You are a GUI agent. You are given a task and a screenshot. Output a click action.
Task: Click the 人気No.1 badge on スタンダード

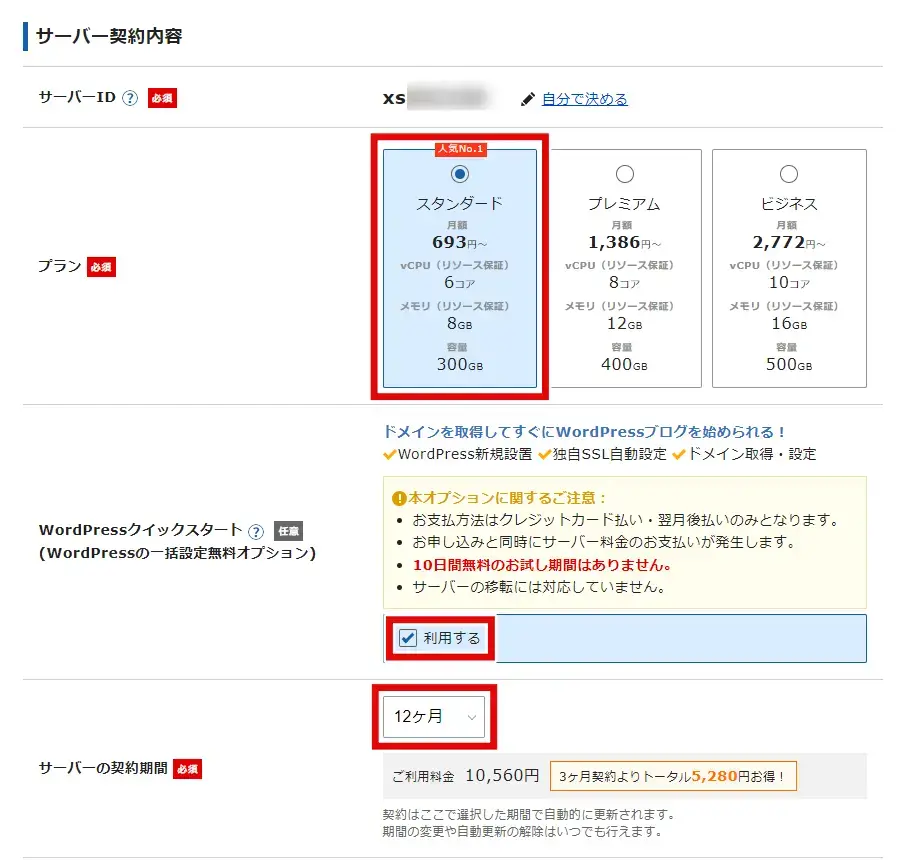pos(460,149)
